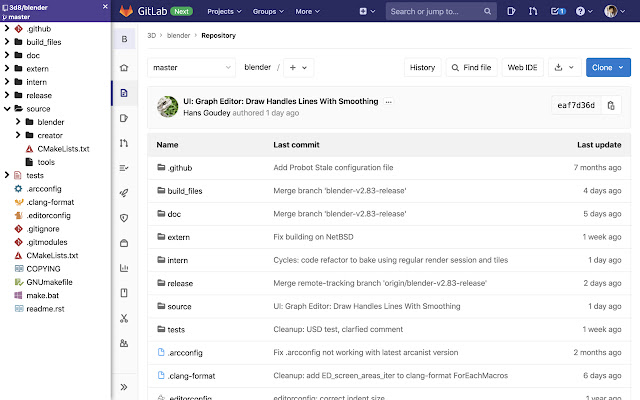Go to project overview home icon
Screen dimensions: 640x400
(x=124, y=68)
